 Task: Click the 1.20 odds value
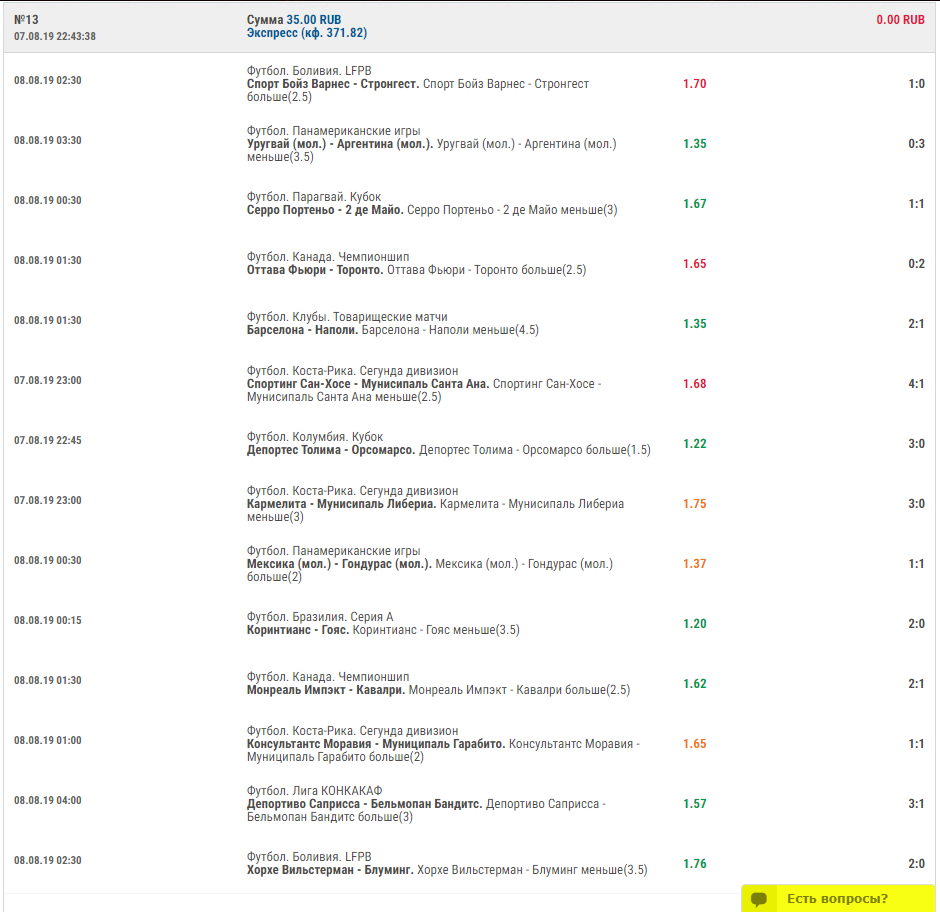tap(695, 624)
